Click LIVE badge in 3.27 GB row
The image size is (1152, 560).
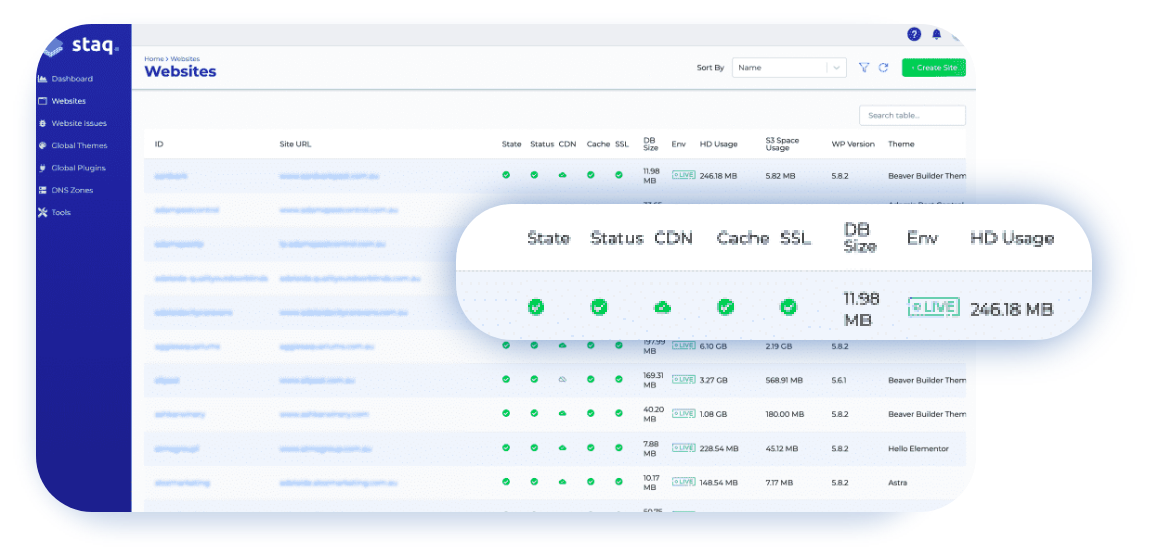683,379
